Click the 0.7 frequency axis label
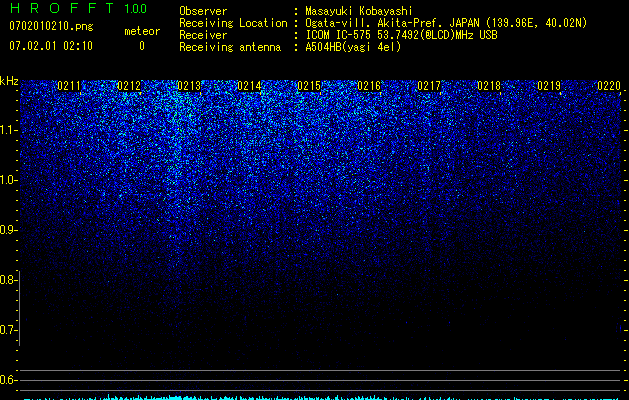Image resolution: width=629 pixels, height=400 pixels. point(7,330)
